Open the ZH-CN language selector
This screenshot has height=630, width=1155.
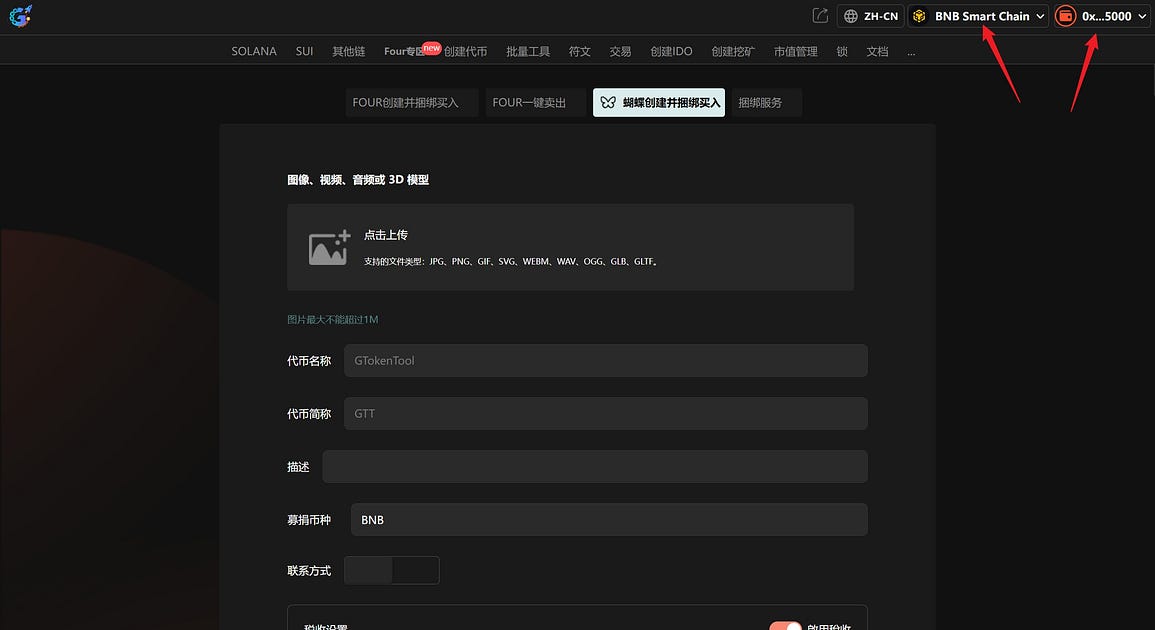click(x=871, y=16)
